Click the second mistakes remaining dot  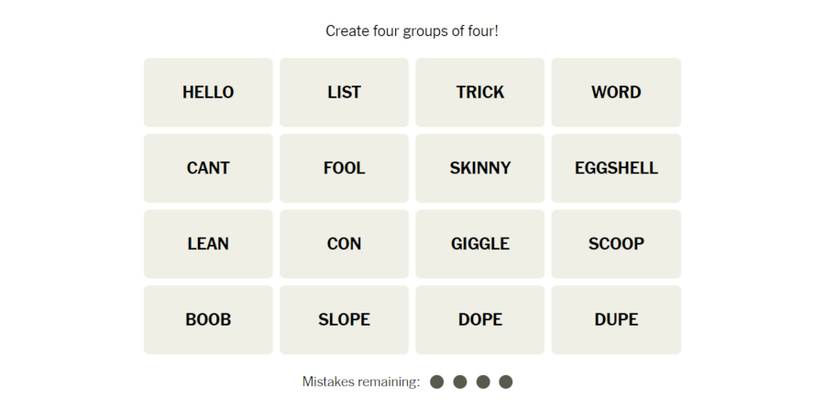[x=460, y=382]
